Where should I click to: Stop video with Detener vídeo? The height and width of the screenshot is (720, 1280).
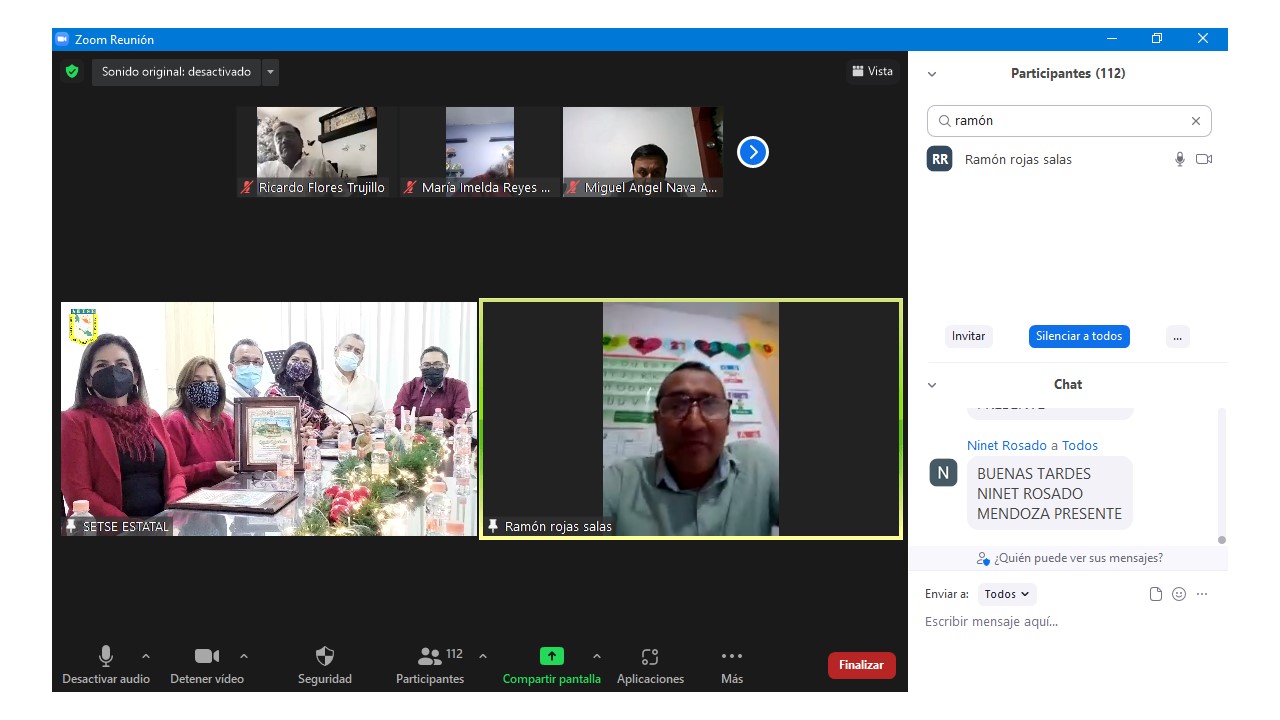click(207, 665)
